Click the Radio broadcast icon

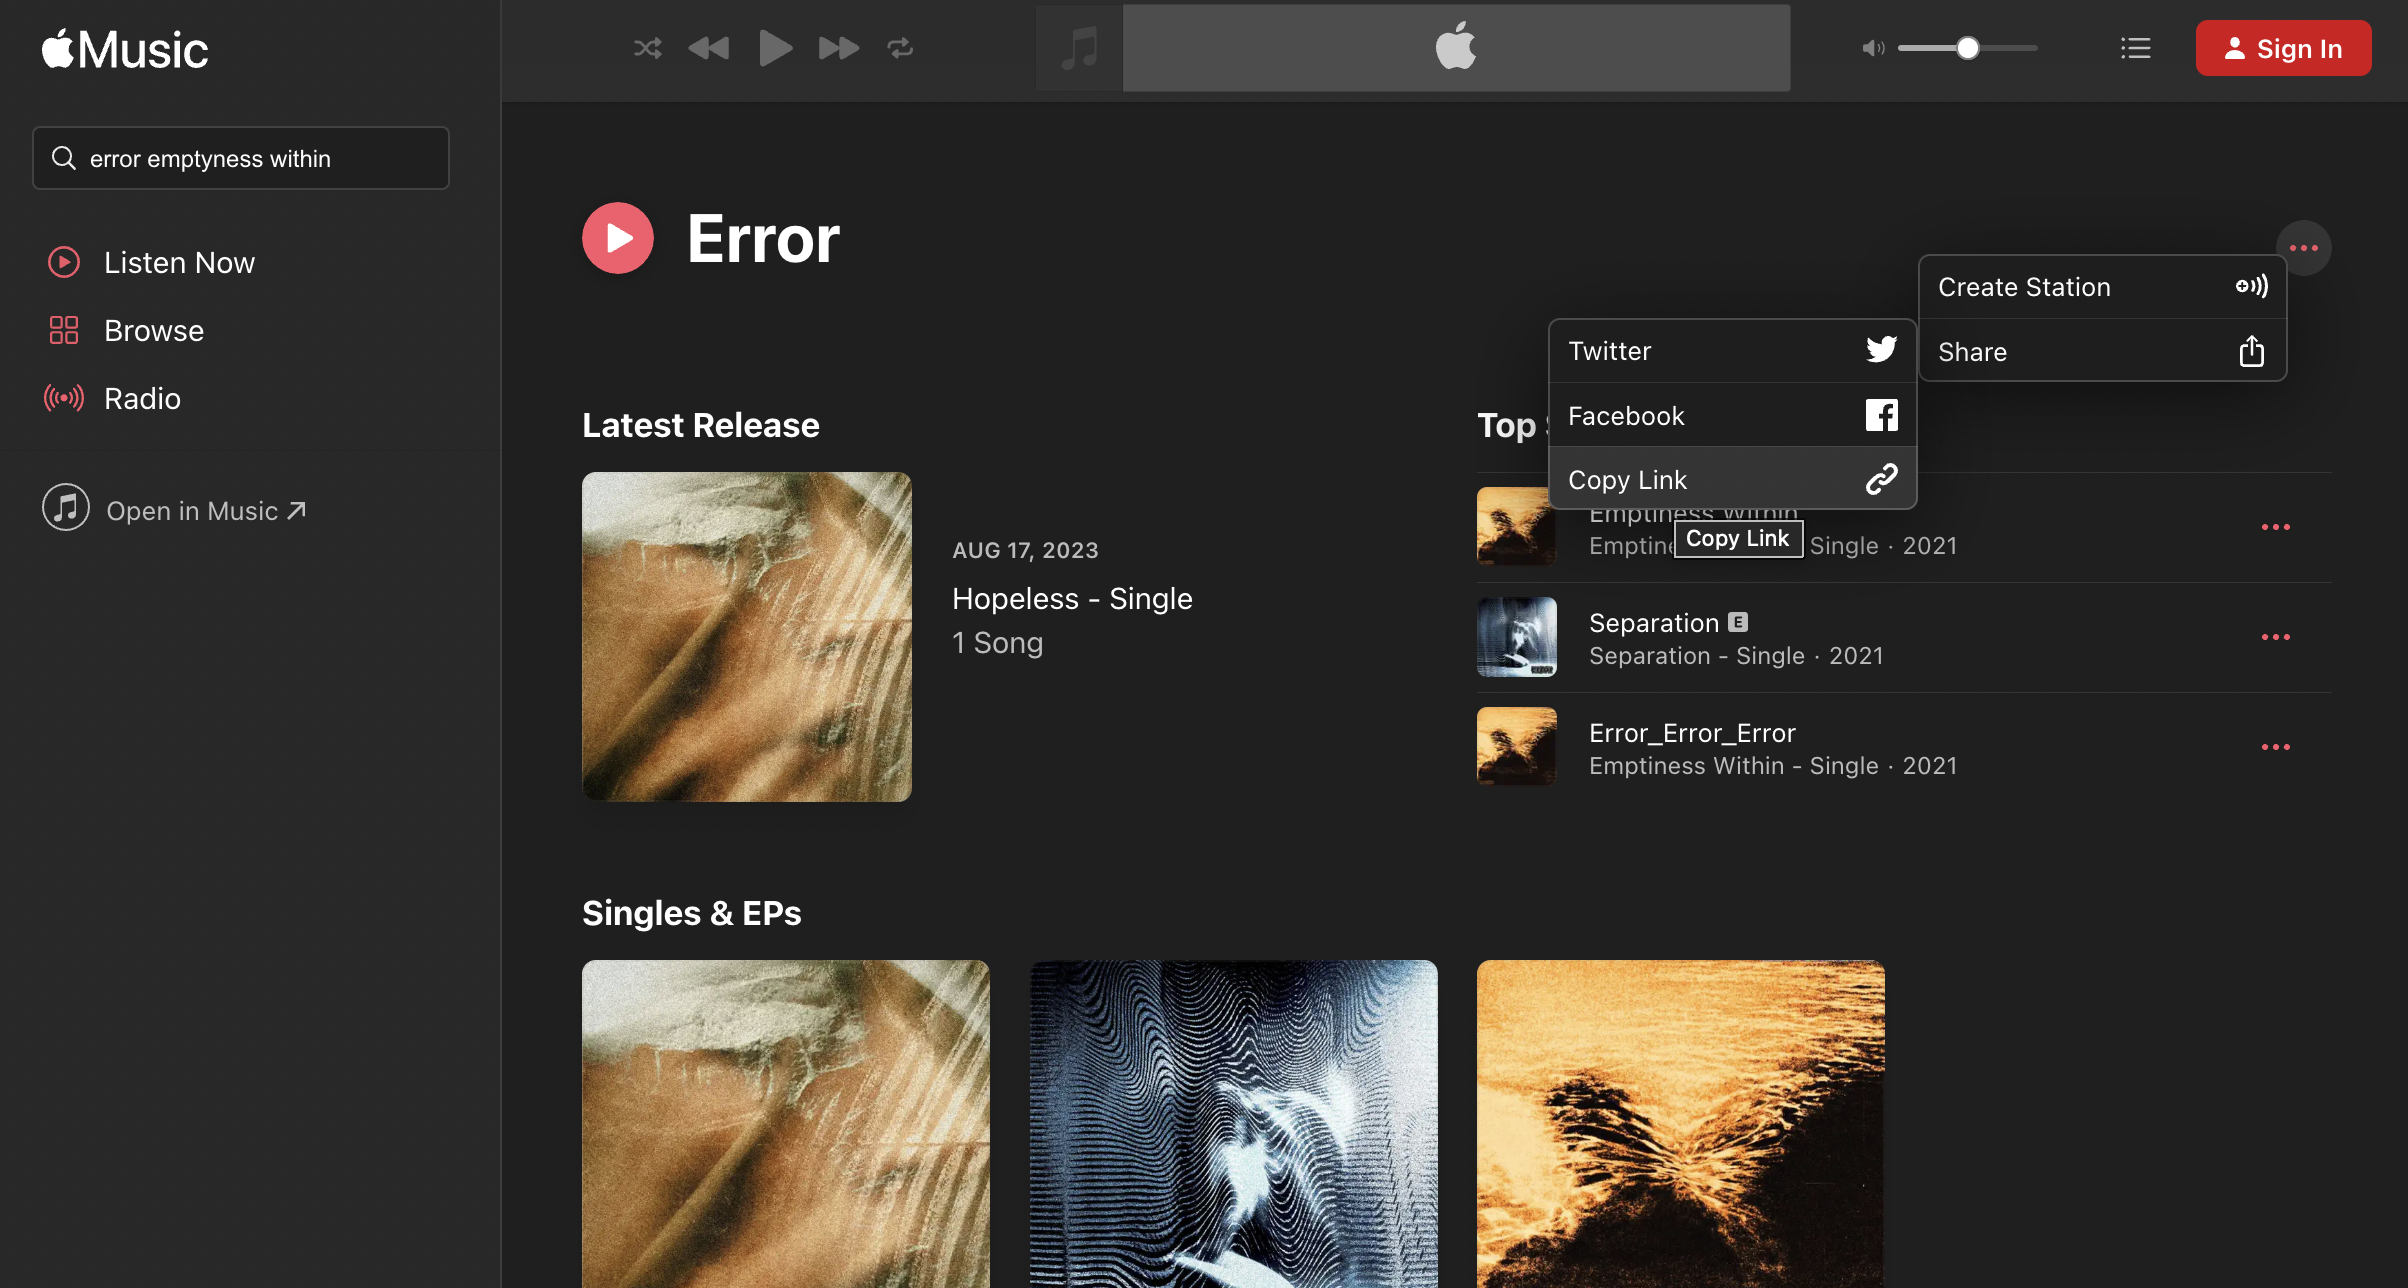coord(64,398)
